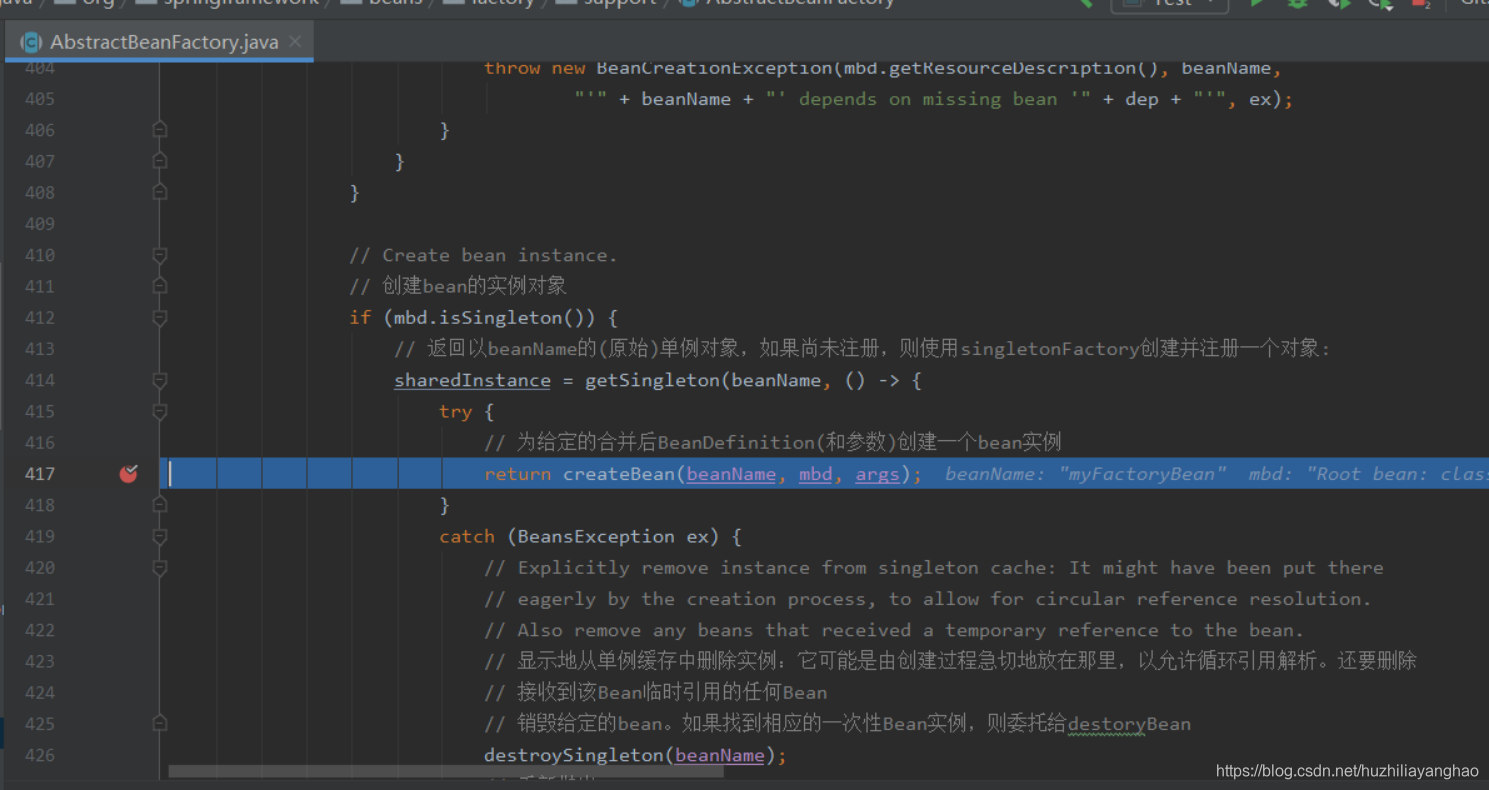Click line number 421 in the gutter
Viewport: 1489px width, 790px height.
pos(40,599)
